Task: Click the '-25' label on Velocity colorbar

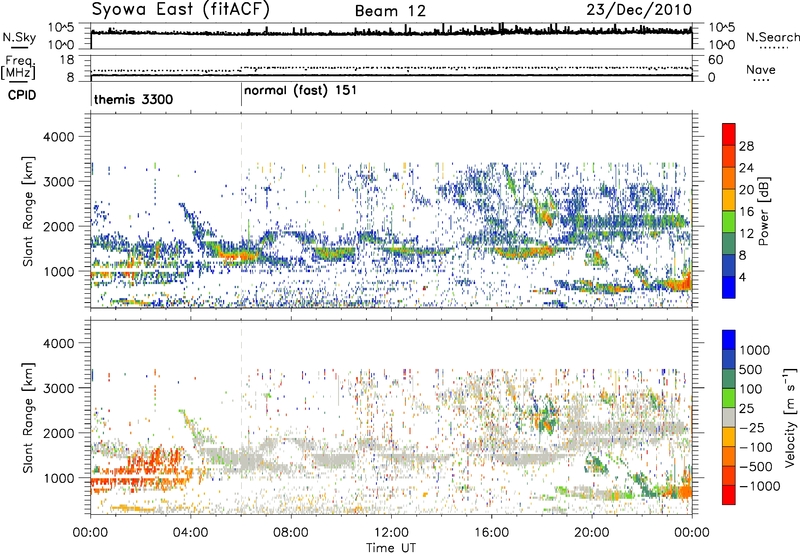Action: [x=750, y=427]
